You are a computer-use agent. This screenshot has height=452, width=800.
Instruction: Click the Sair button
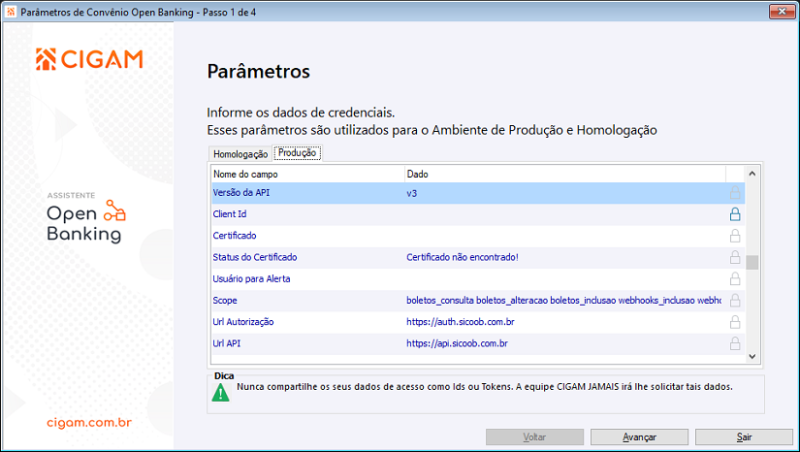click(744, 437)
